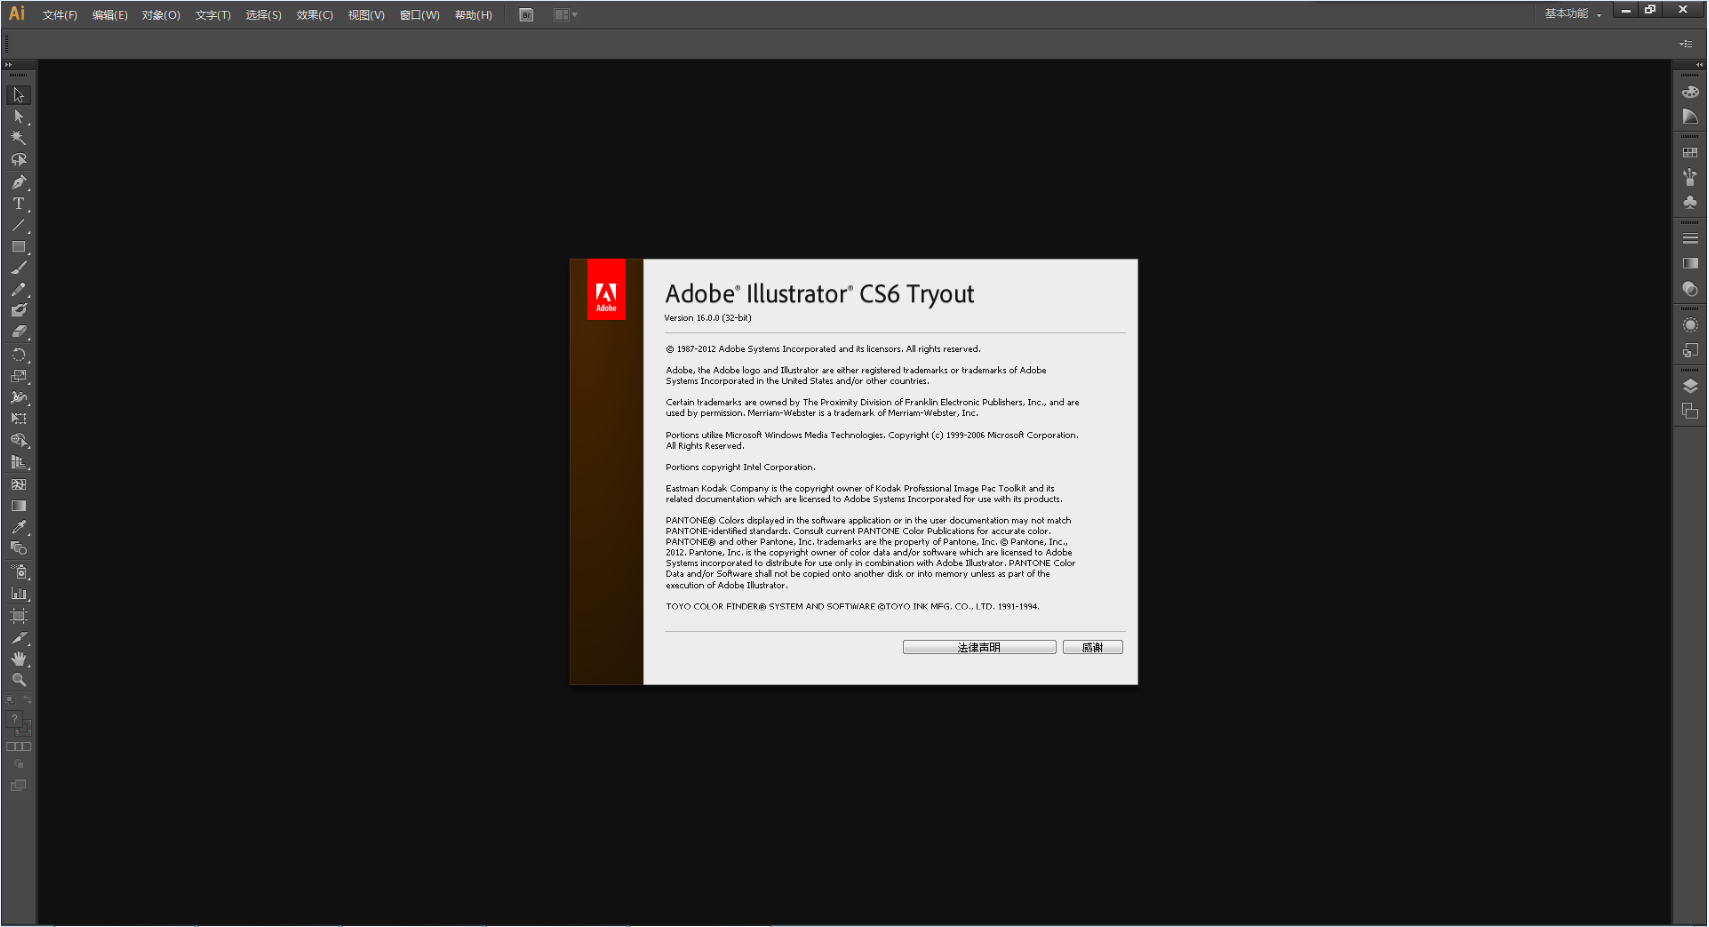Open the 窗口(W) menu
The height and width of the screenshot is (927, 1709).
[419, 15]
